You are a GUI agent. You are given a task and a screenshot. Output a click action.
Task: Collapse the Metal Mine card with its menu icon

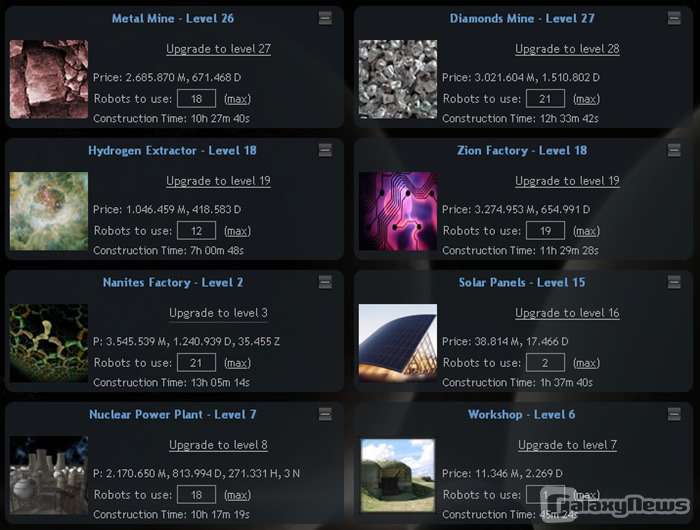click(x=325, y=18)
